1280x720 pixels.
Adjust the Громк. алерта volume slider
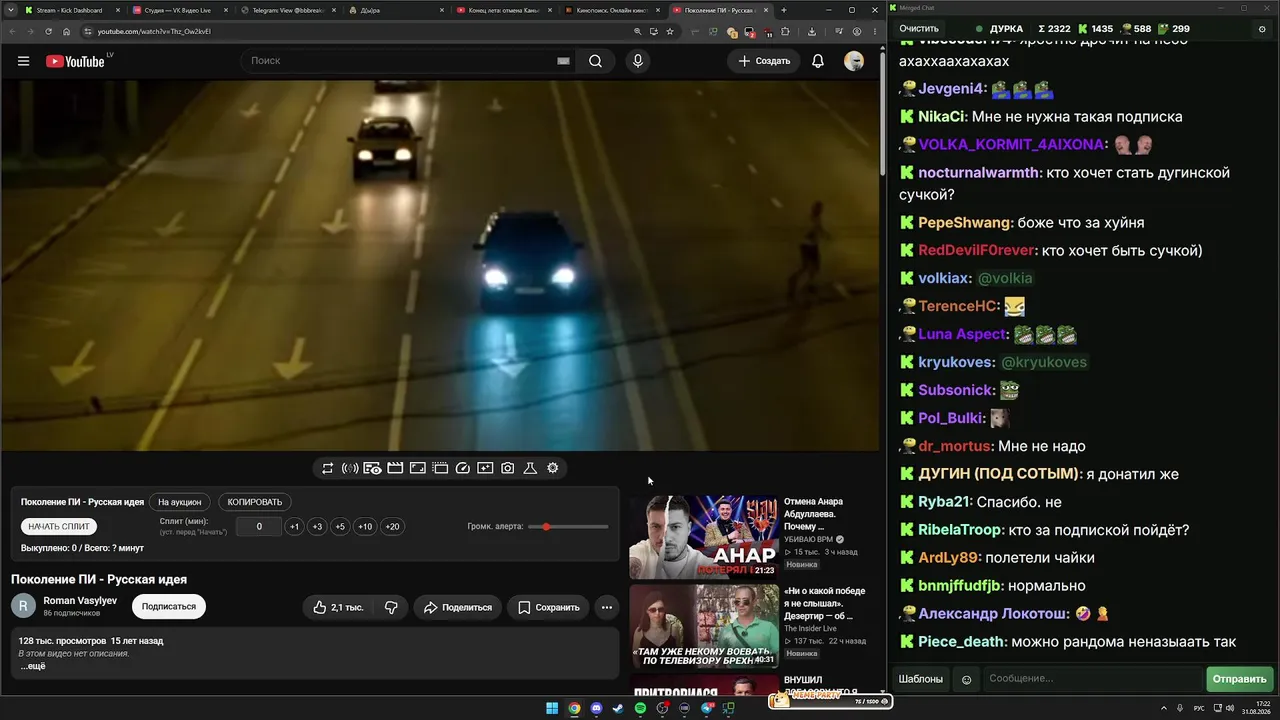[x=568, y=527]
